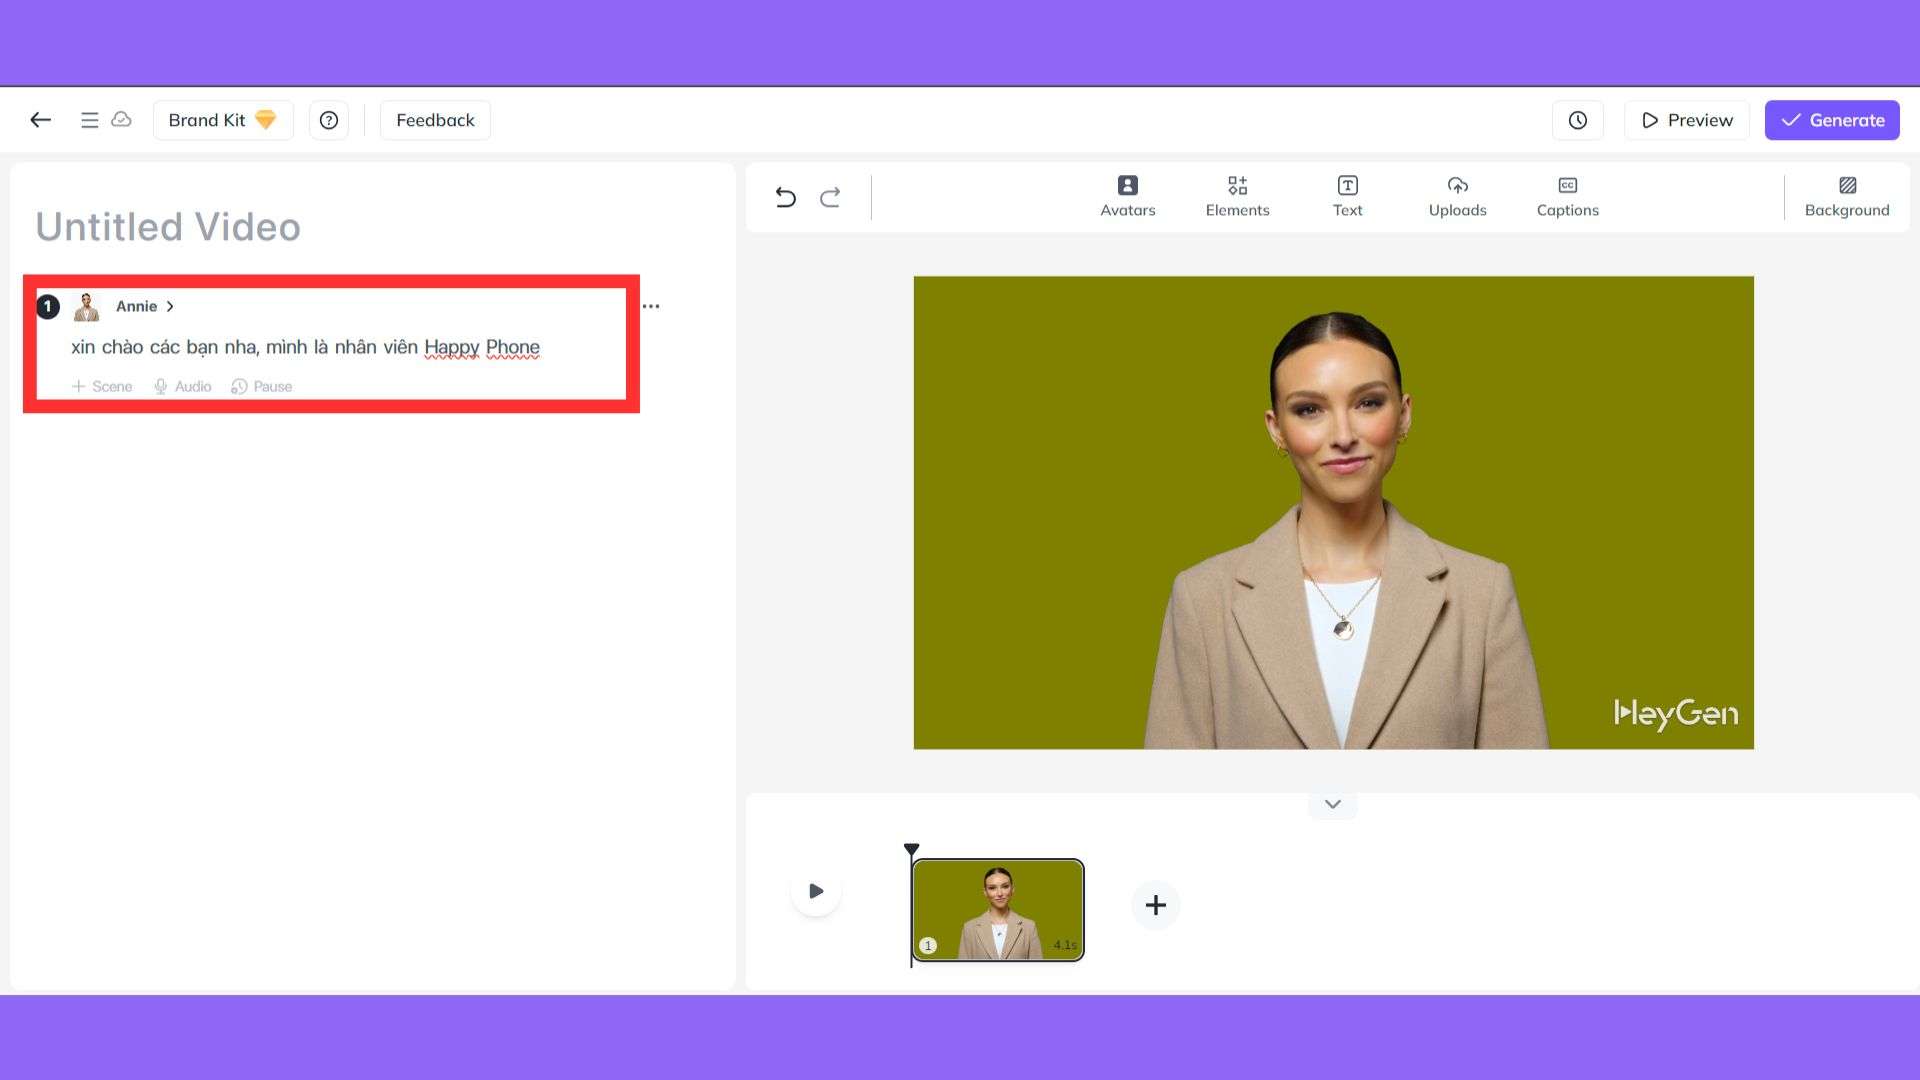This screenshot has height=1080, width=1920.
Task: Open scene three-dots more options
Action: click(651, 306)
